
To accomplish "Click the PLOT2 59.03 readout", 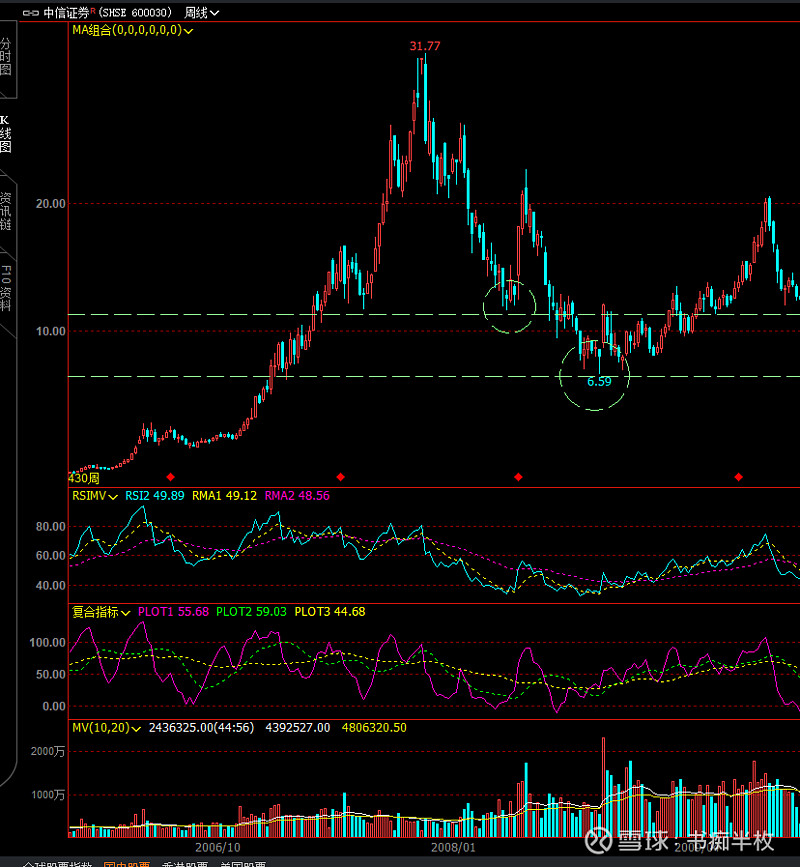I will click(251, 612).
